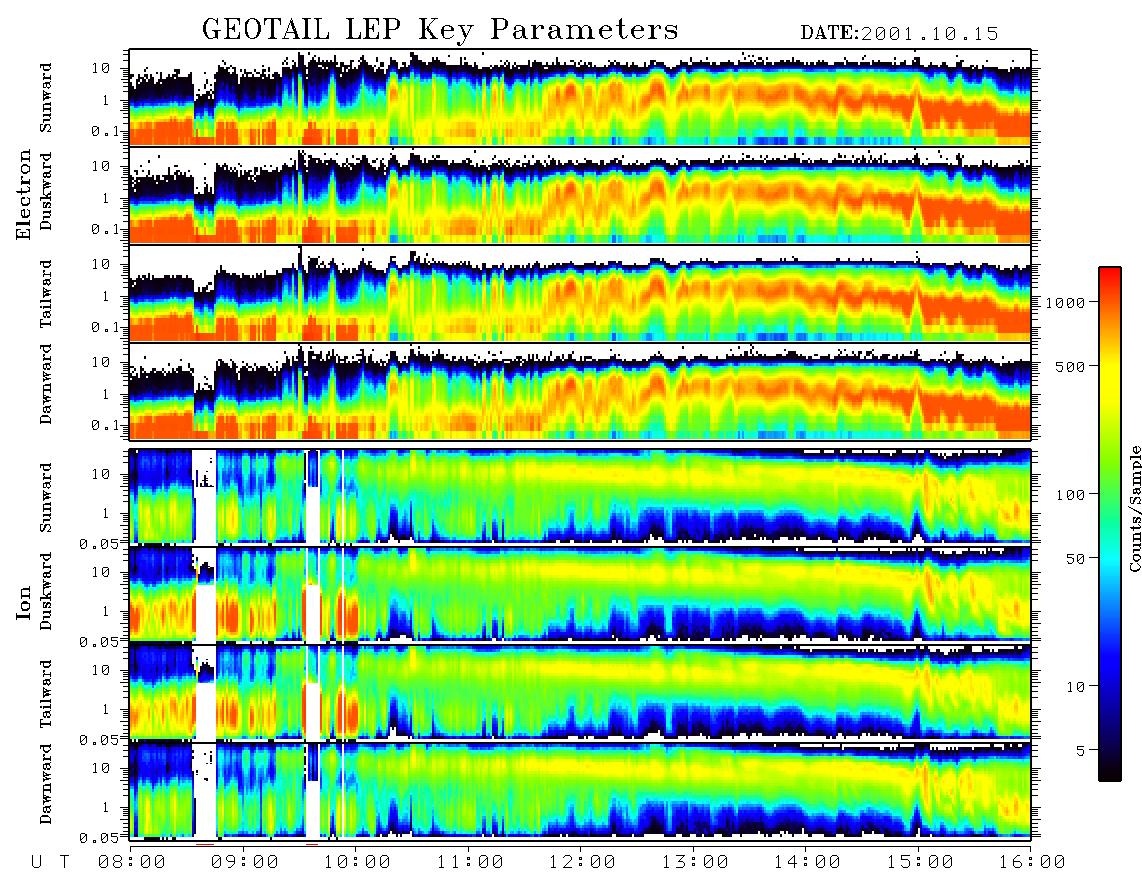Select the Ion Tailward axis label
Viewport: 1142px width, 880px height.
tap(46, 694)
